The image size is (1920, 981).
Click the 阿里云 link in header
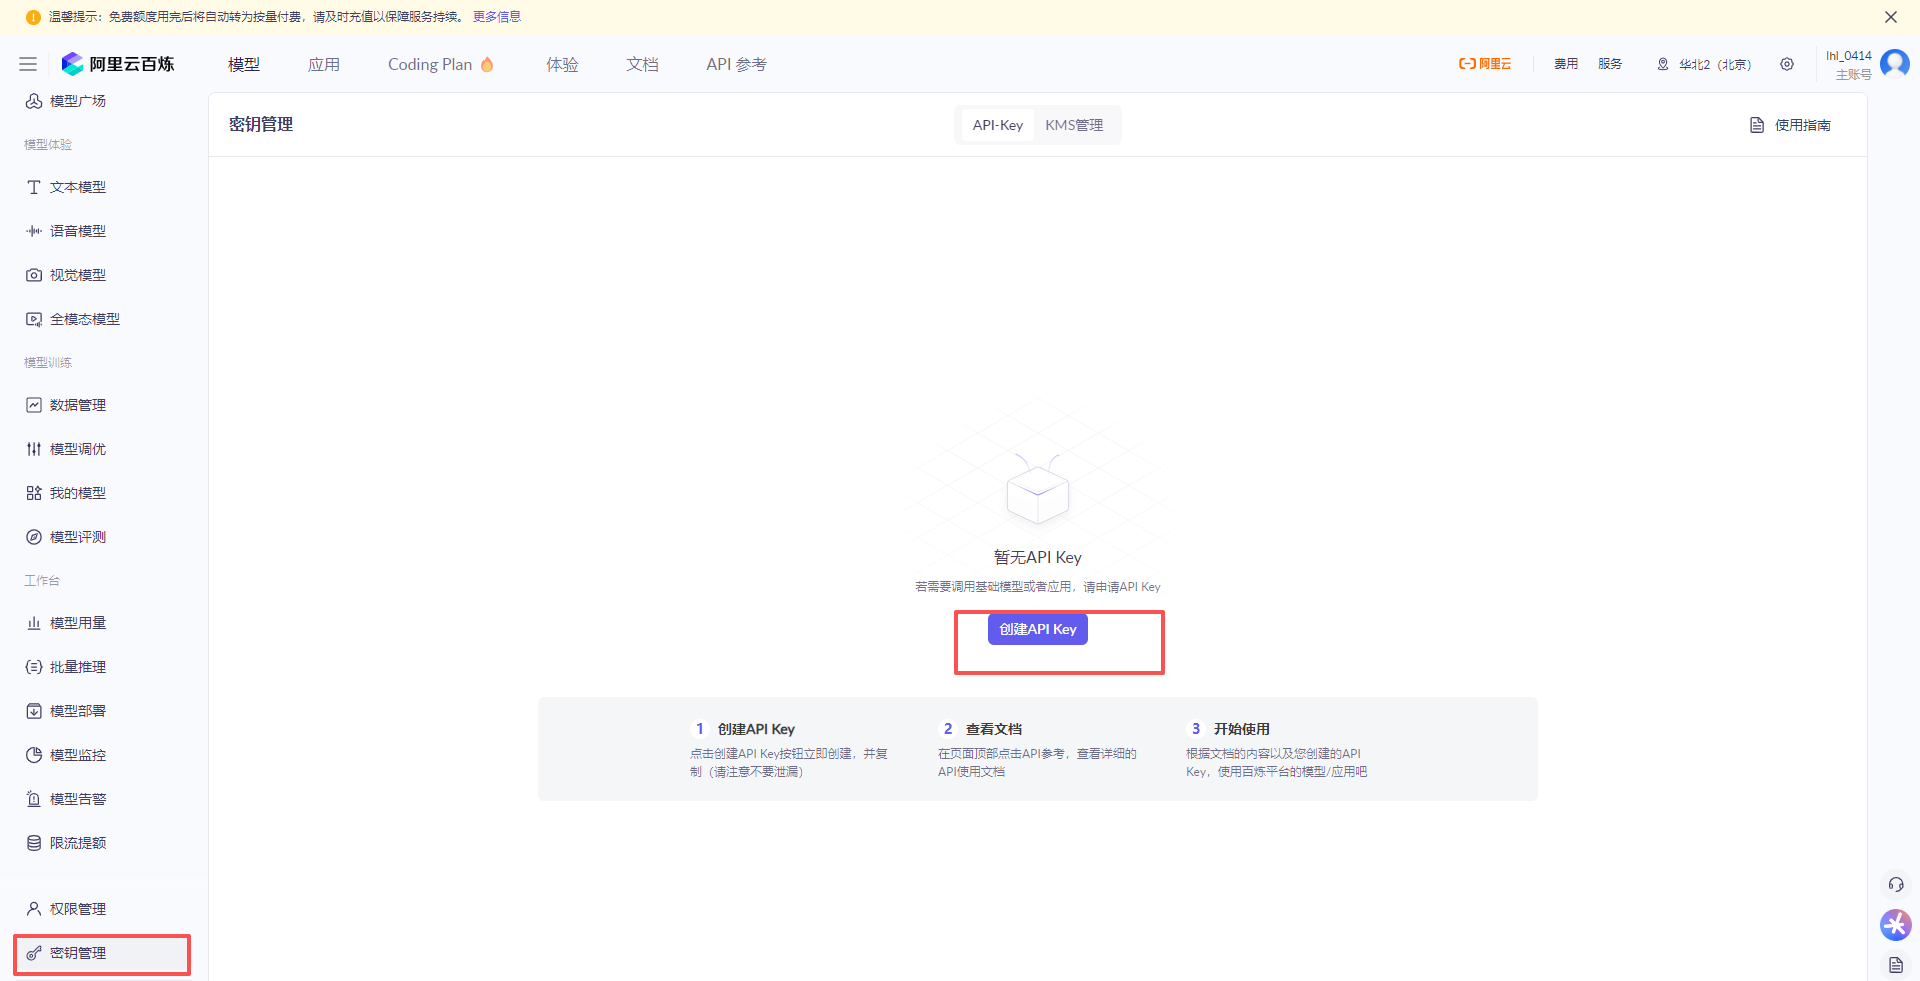point(1485,64)
